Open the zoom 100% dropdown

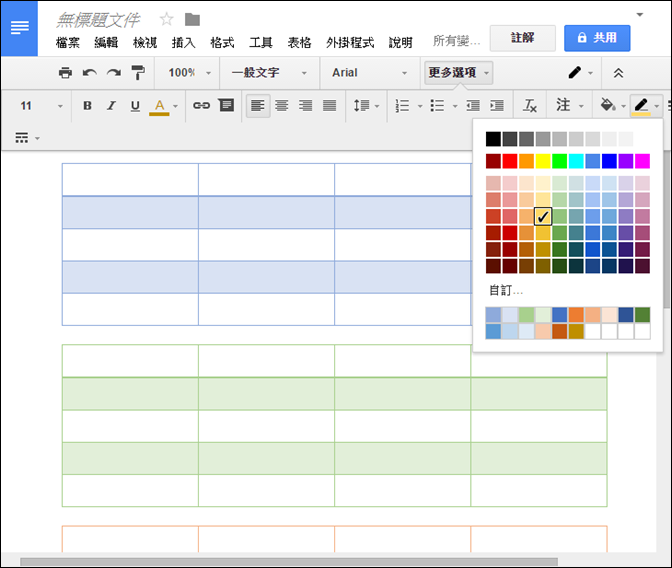point(189,73)
